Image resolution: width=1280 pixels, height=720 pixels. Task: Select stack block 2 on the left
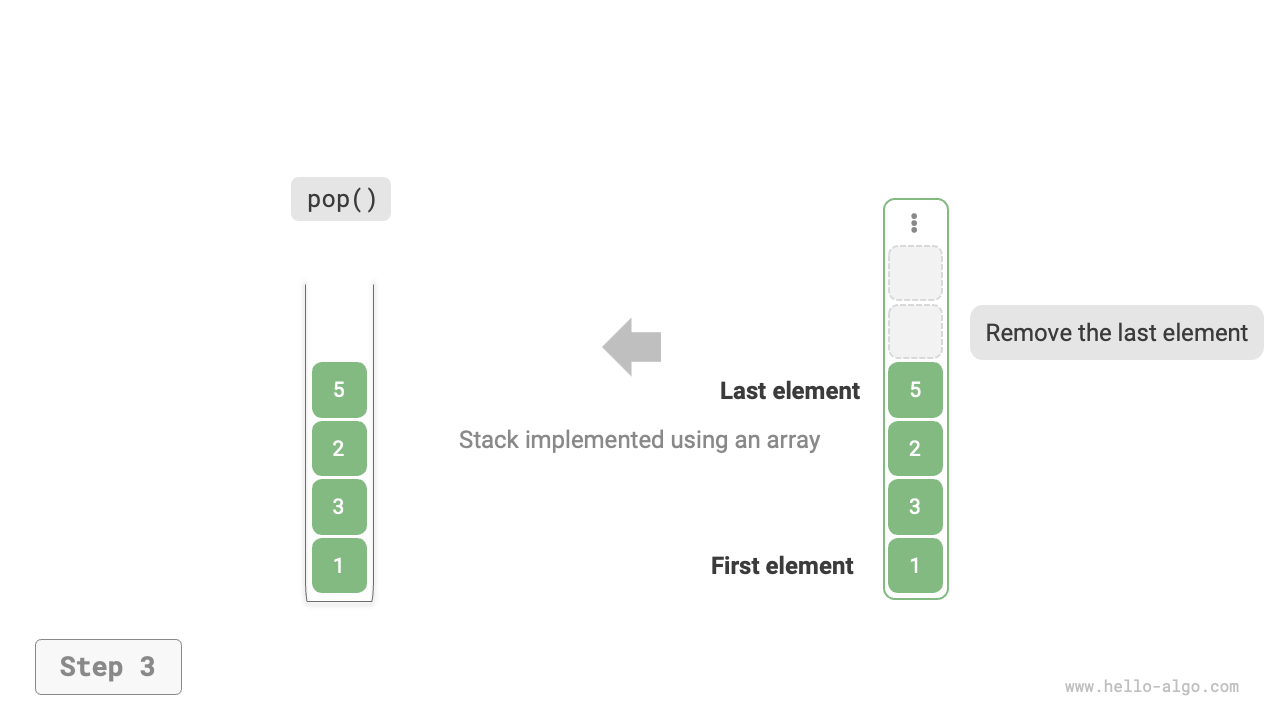[339, 448]
